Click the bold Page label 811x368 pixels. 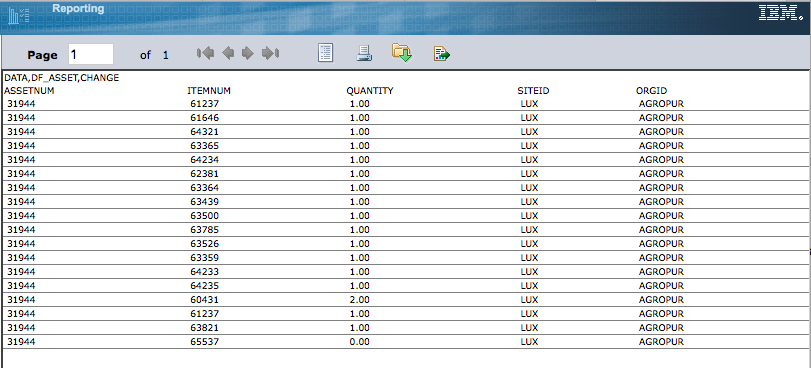coord(42,55)
